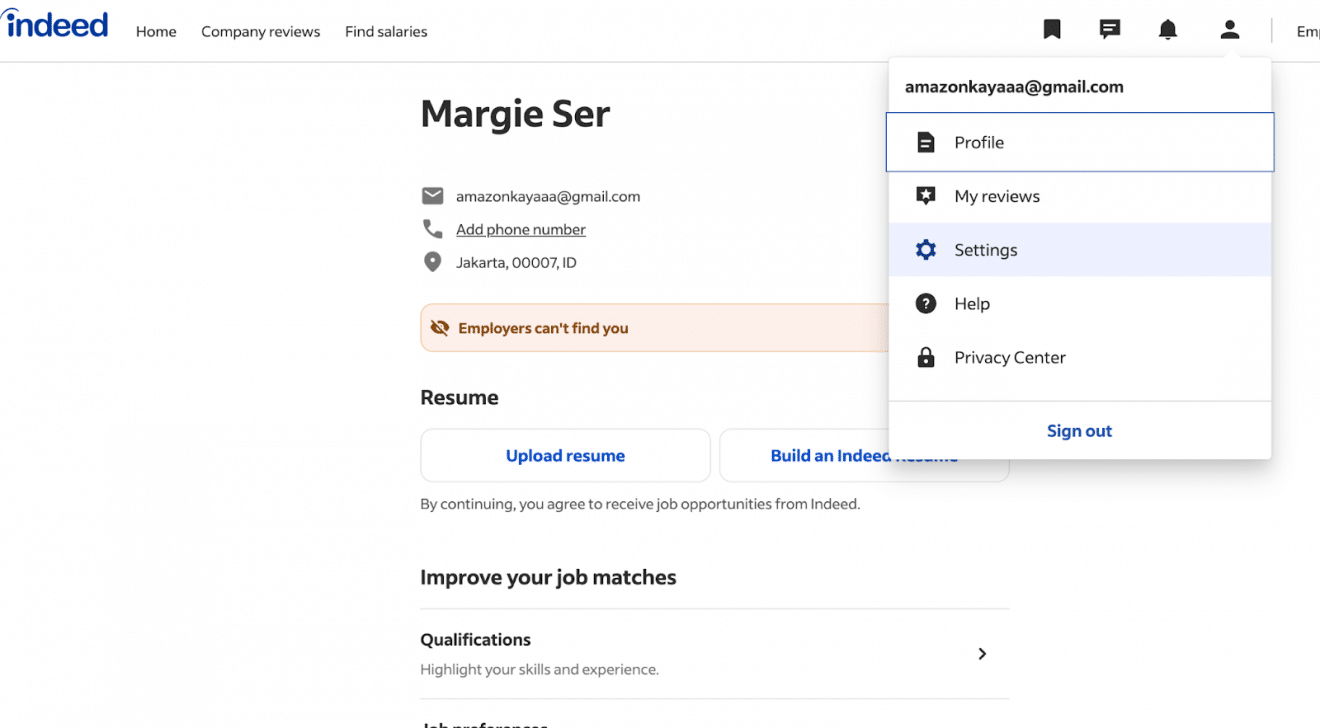Screen dimensions: 1320x728
Task: Go to Home in the navigation bar
Action: [156, 31]
